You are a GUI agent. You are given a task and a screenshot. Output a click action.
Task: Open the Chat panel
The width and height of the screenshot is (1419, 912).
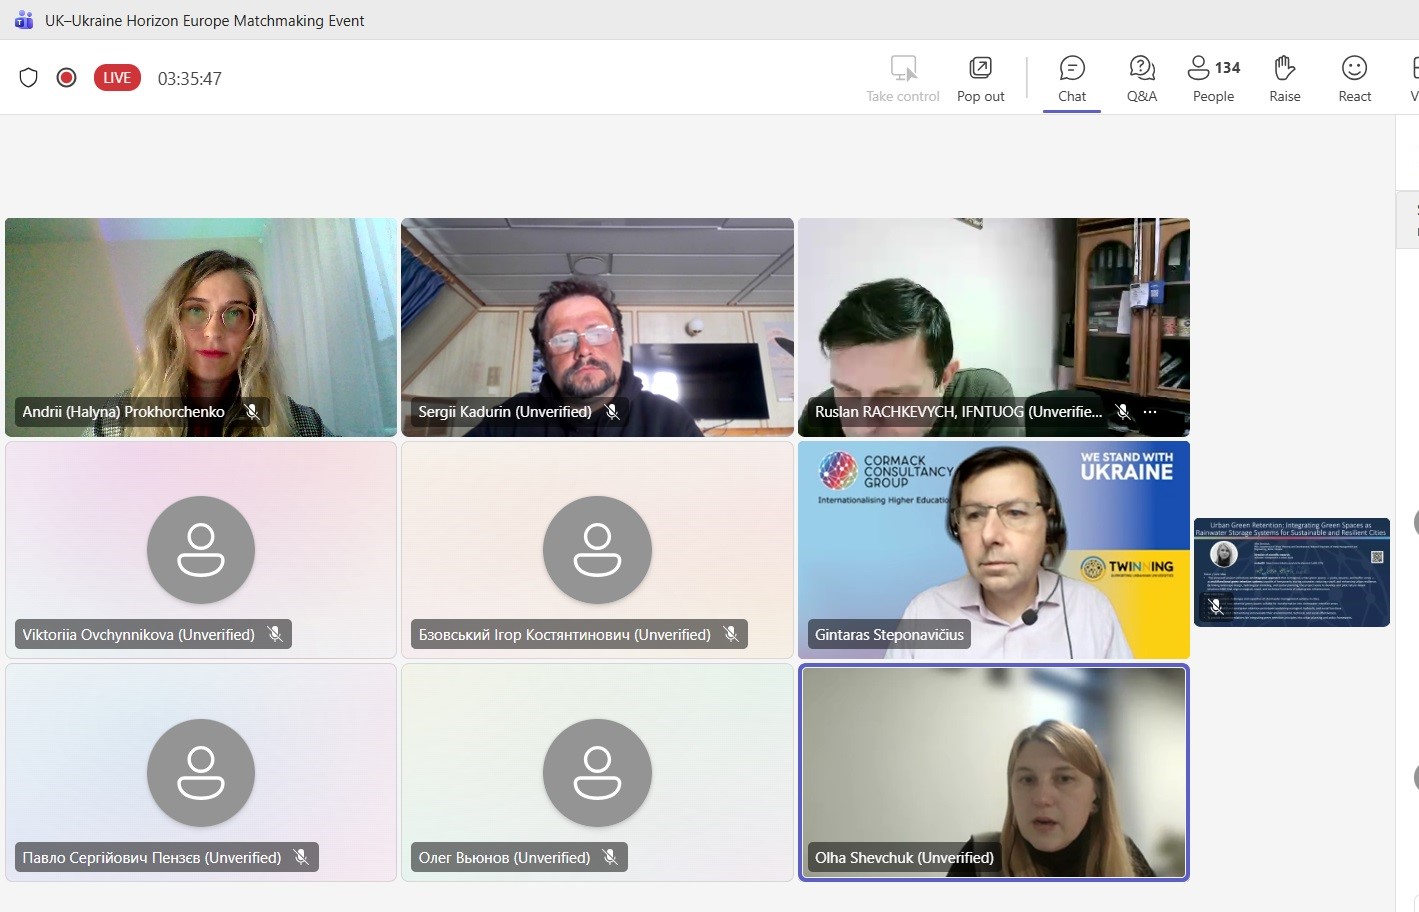[1071, 79]
